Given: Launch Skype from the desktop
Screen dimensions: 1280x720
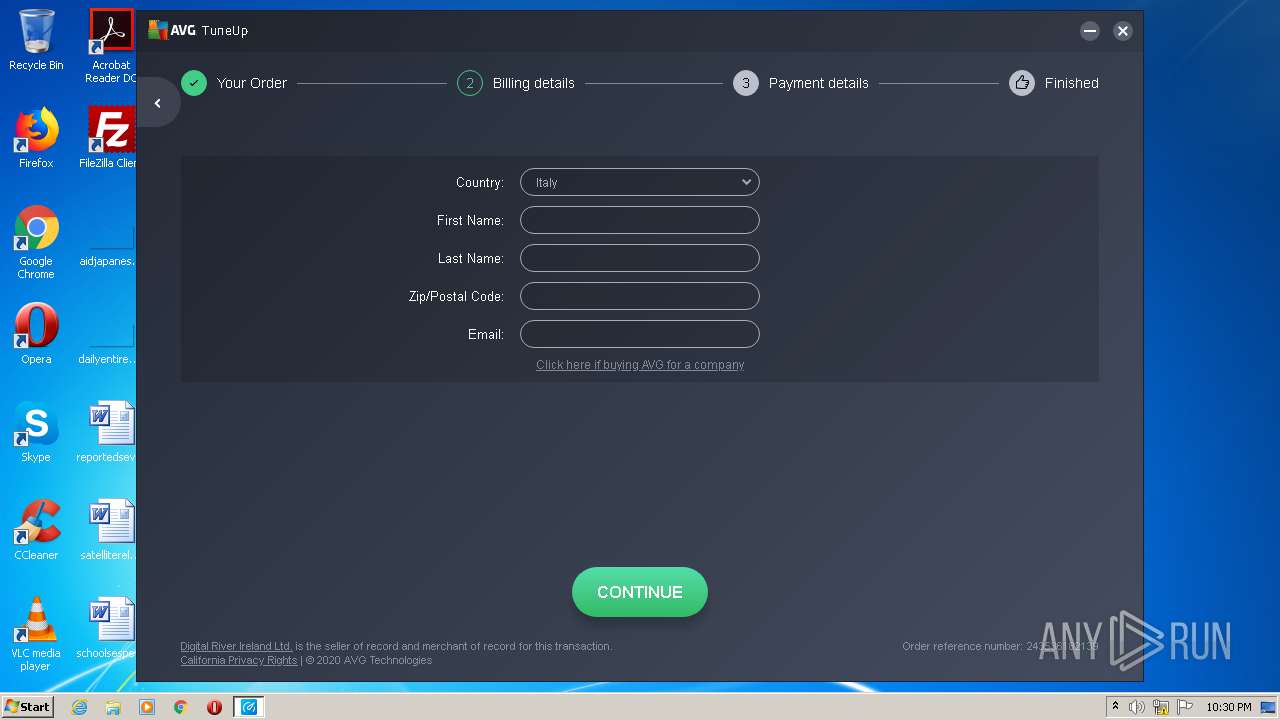Looking at the screenshot, I should 36,432.
